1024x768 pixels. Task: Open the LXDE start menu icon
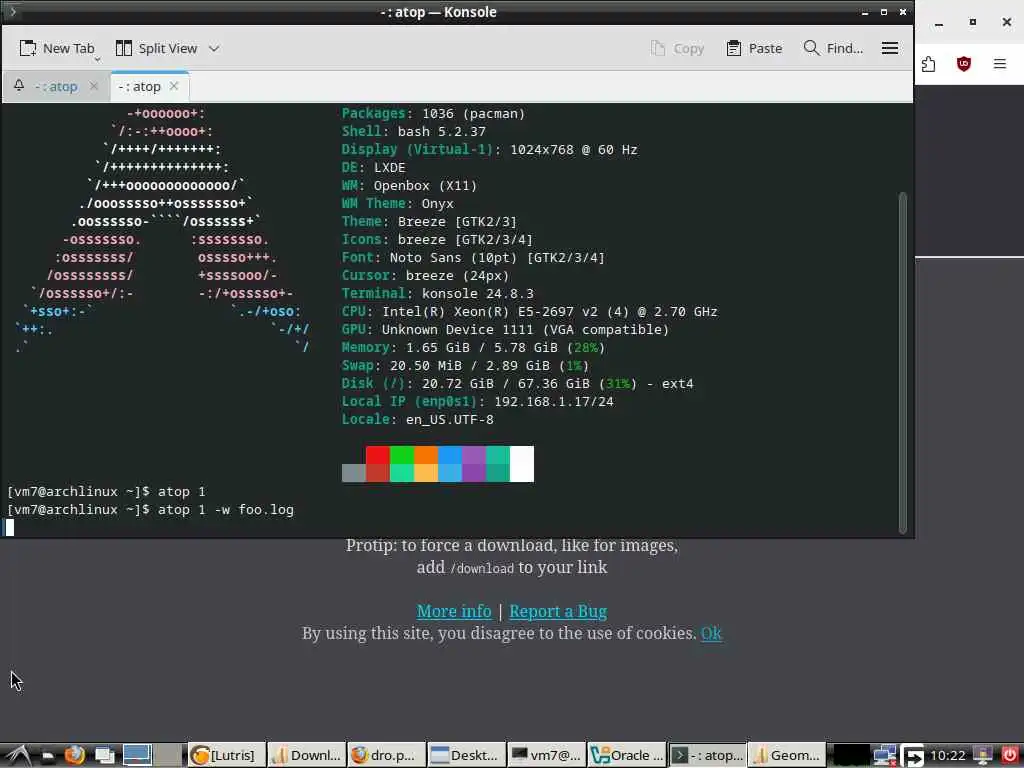pyautogui.click(x=18, y=756)
